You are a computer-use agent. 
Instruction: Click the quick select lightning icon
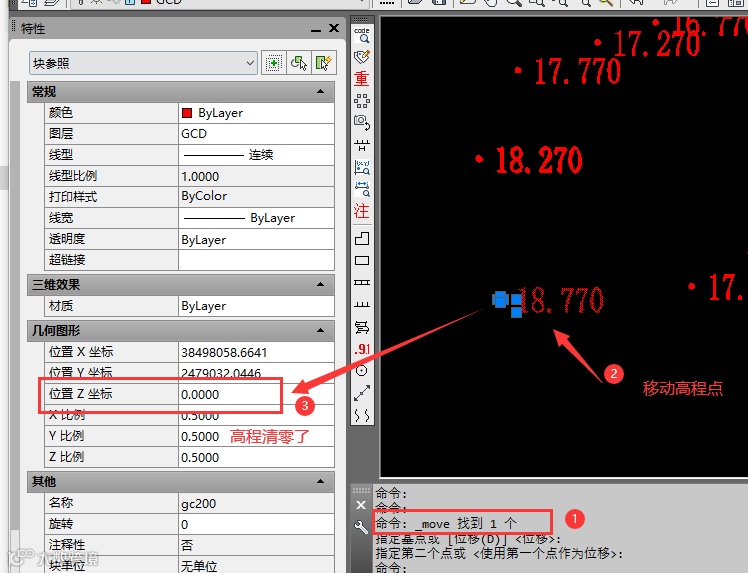click(324, 63)
